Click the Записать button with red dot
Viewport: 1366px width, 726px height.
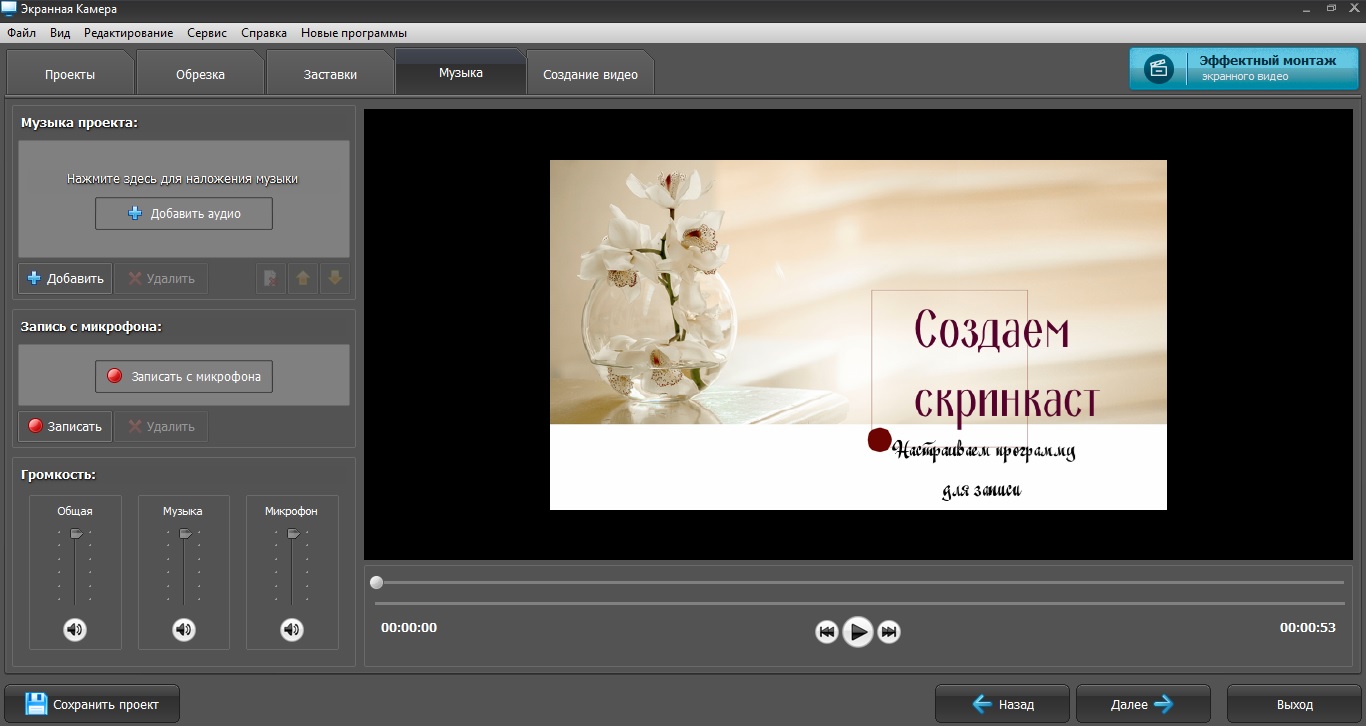65,426
